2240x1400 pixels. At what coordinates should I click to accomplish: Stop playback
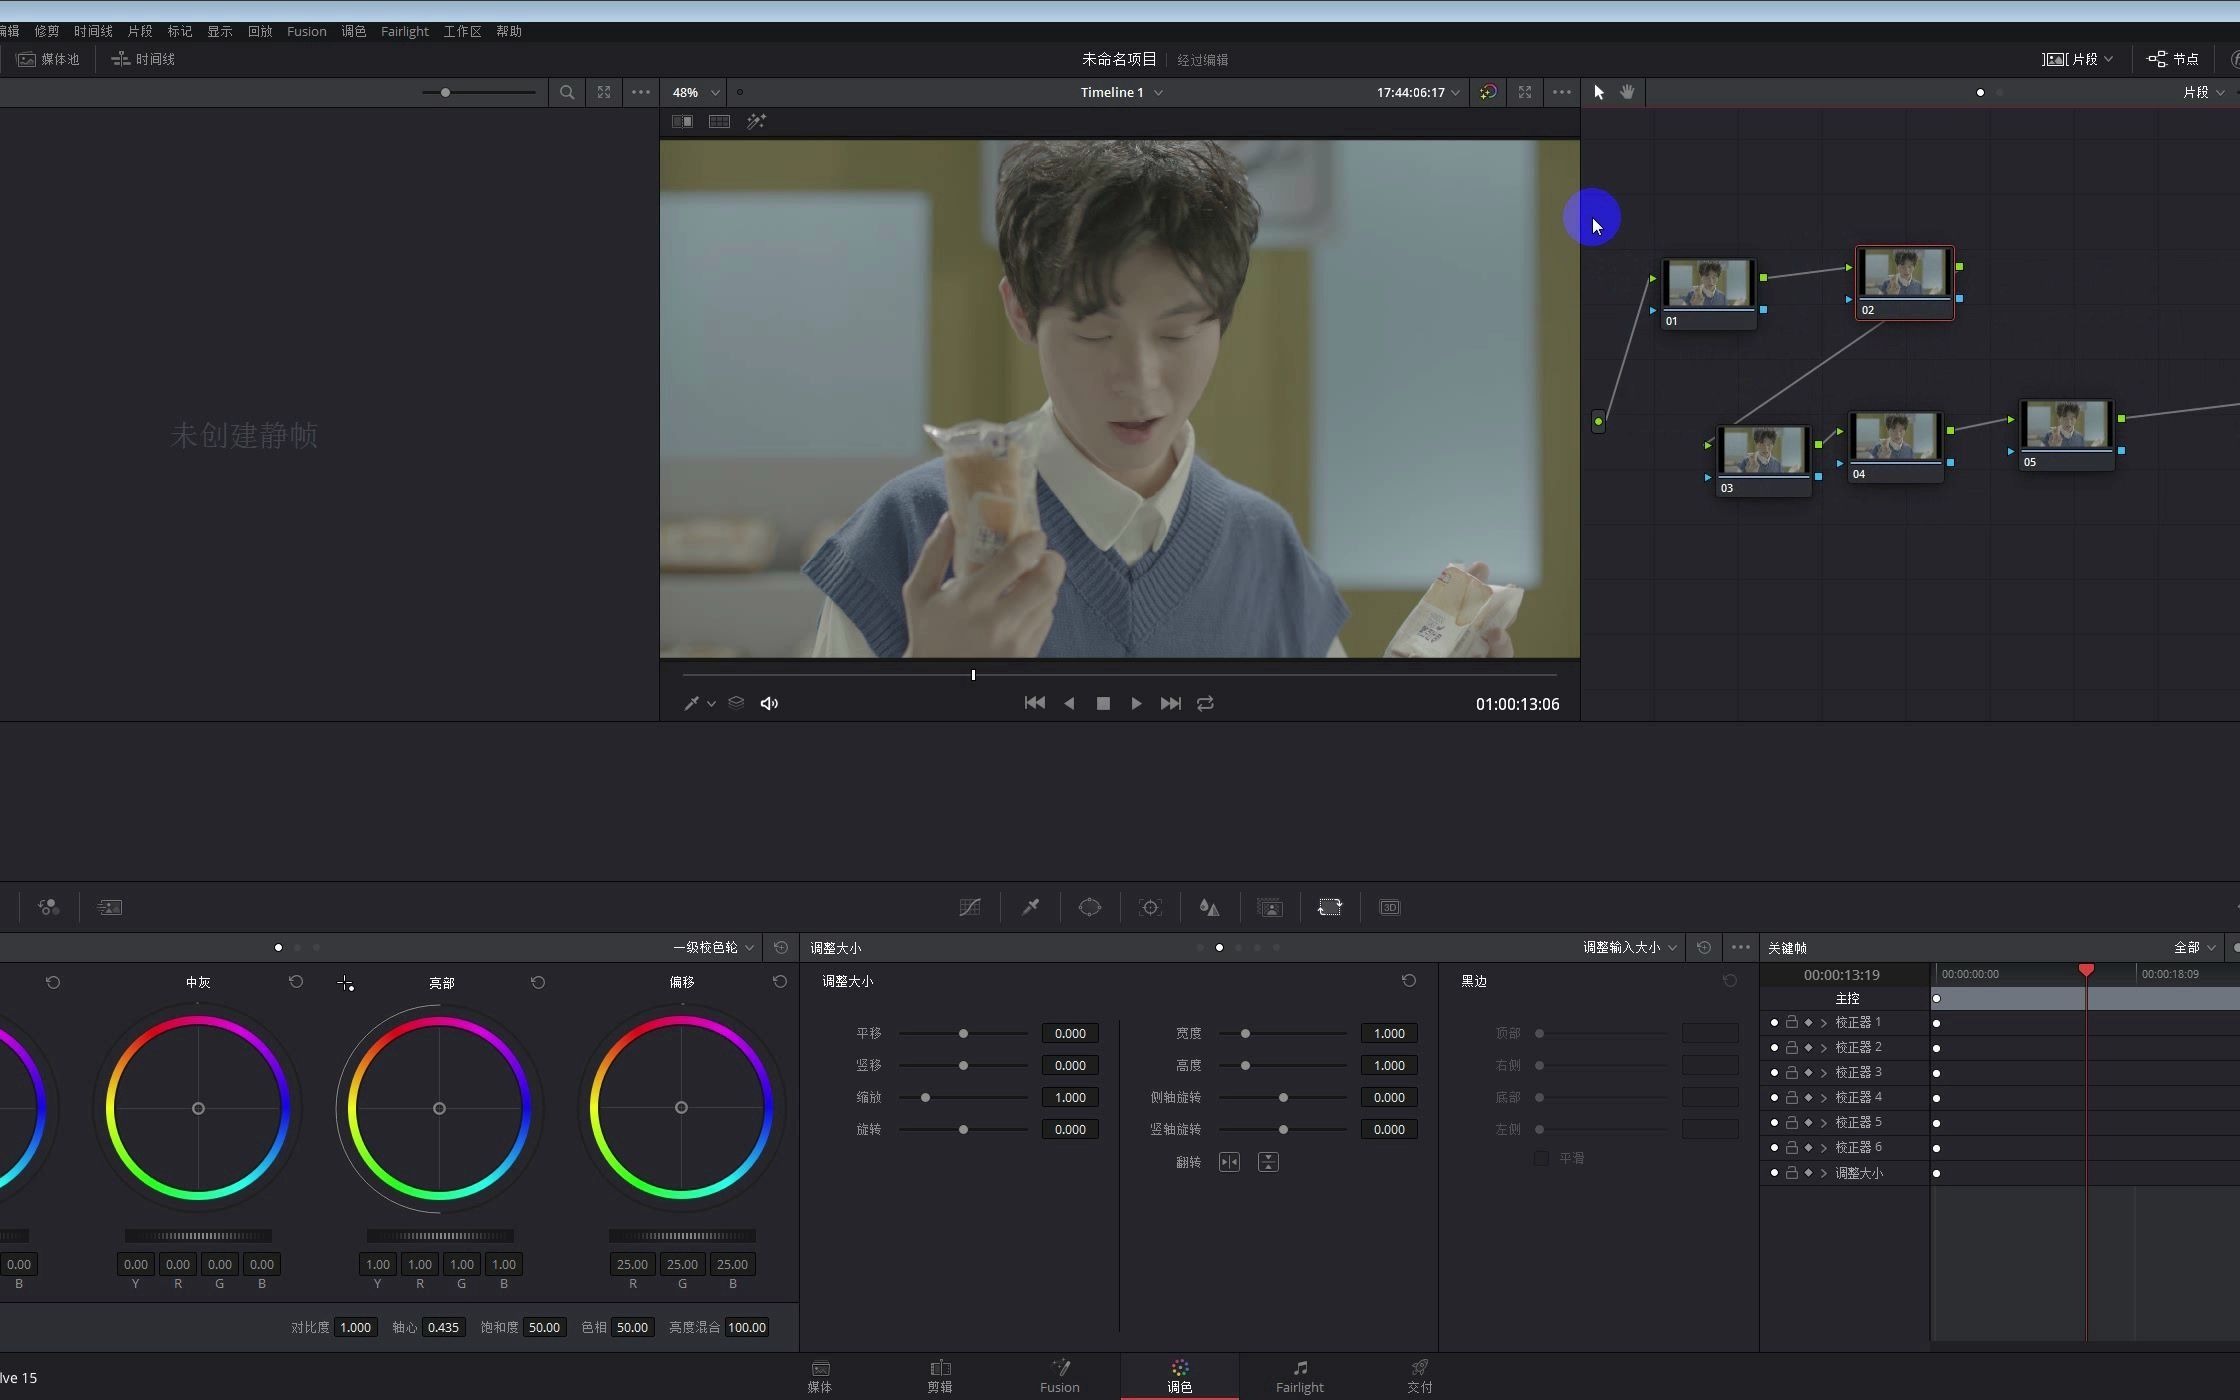[x=1103, y=704]
